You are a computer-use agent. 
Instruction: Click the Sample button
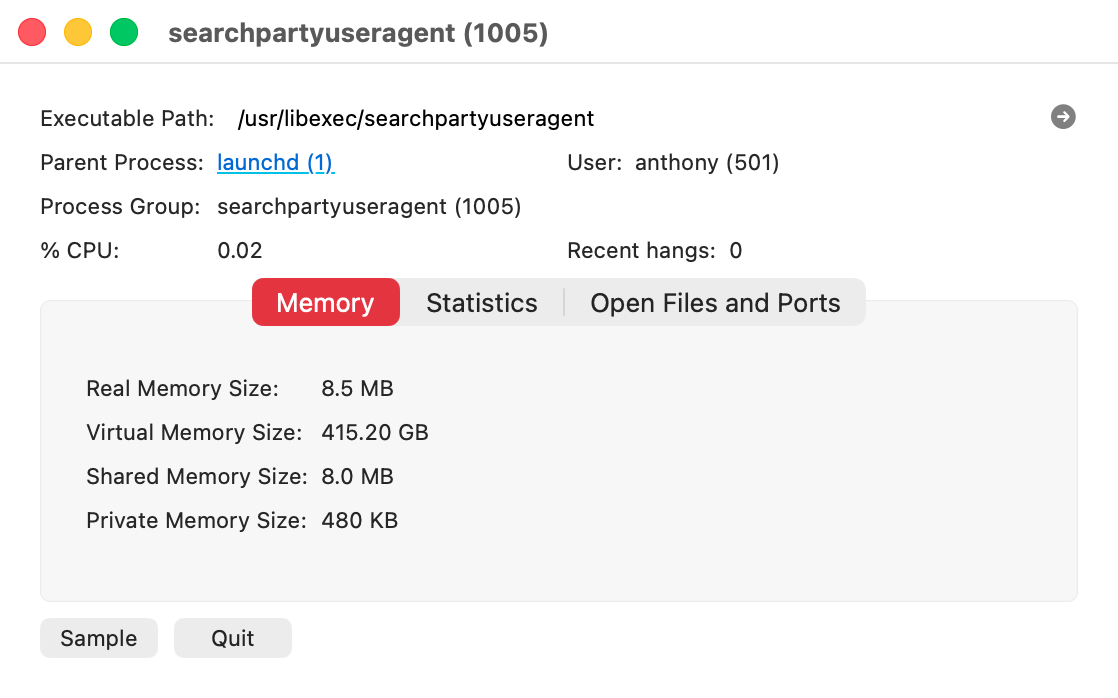click(x=98, y=637)
